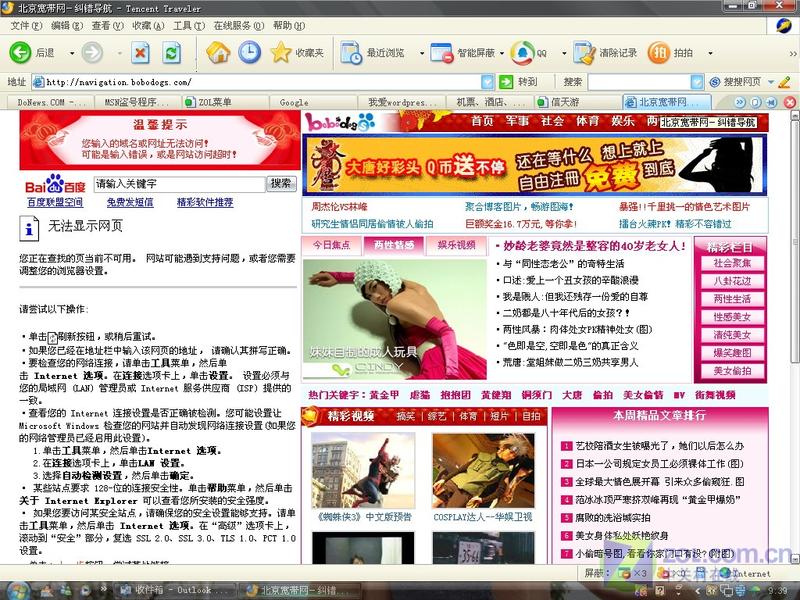
Task: Click the highlighter pencil icon beside search
Action: pyautogui.click(x=785, y=82)
